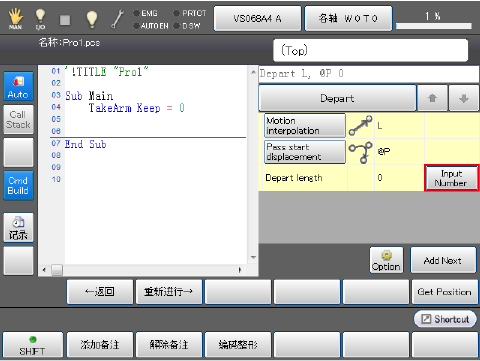Click the PRTCT indicator
This screenshot has height=361, width=480.
click(190, 13)
